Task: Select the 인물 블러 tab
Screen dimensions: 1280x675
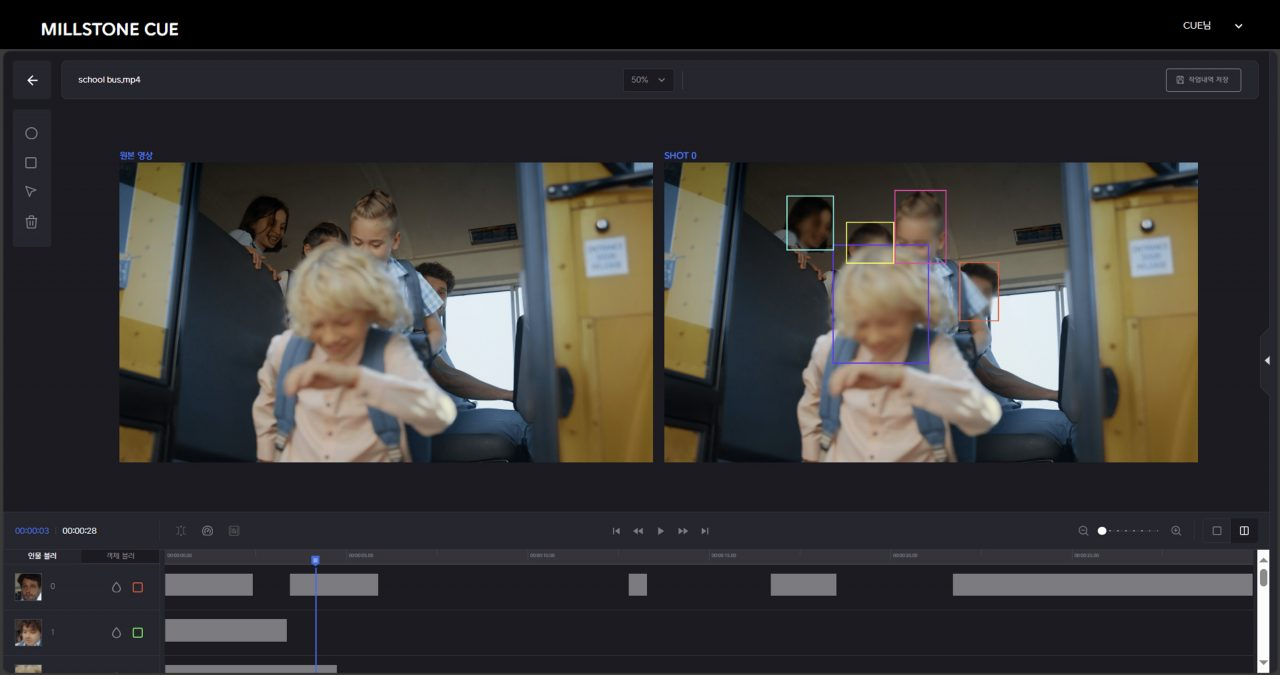Action: [40, 556]
